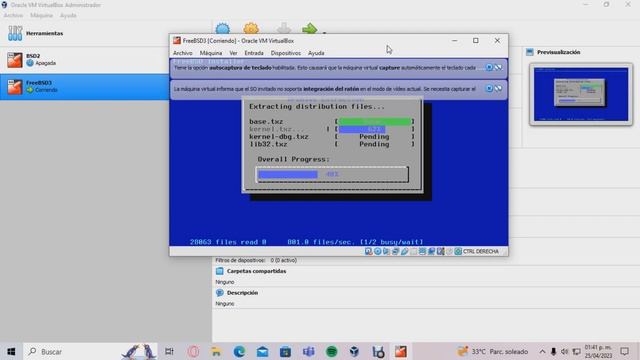Click the base.txz green progress bar

tap(375, 121)
